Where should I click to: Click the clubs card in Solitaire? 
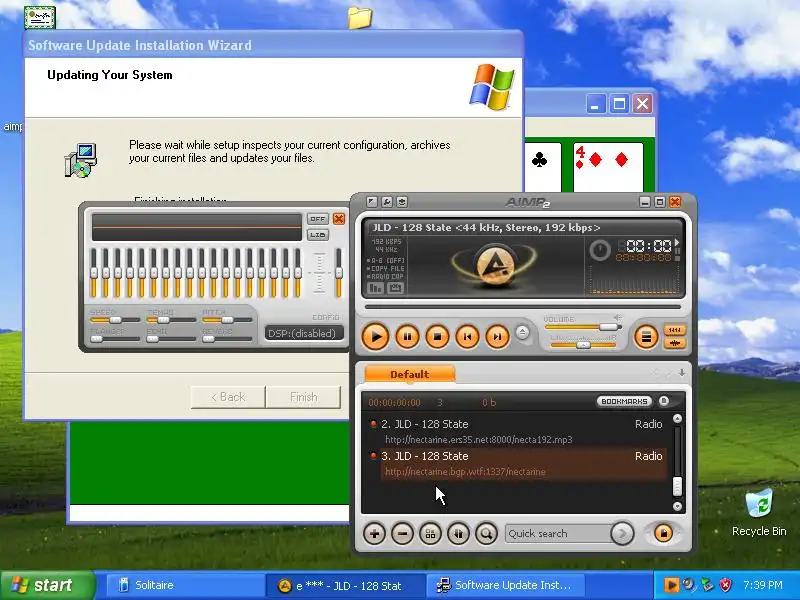click(x=543, y=168)
